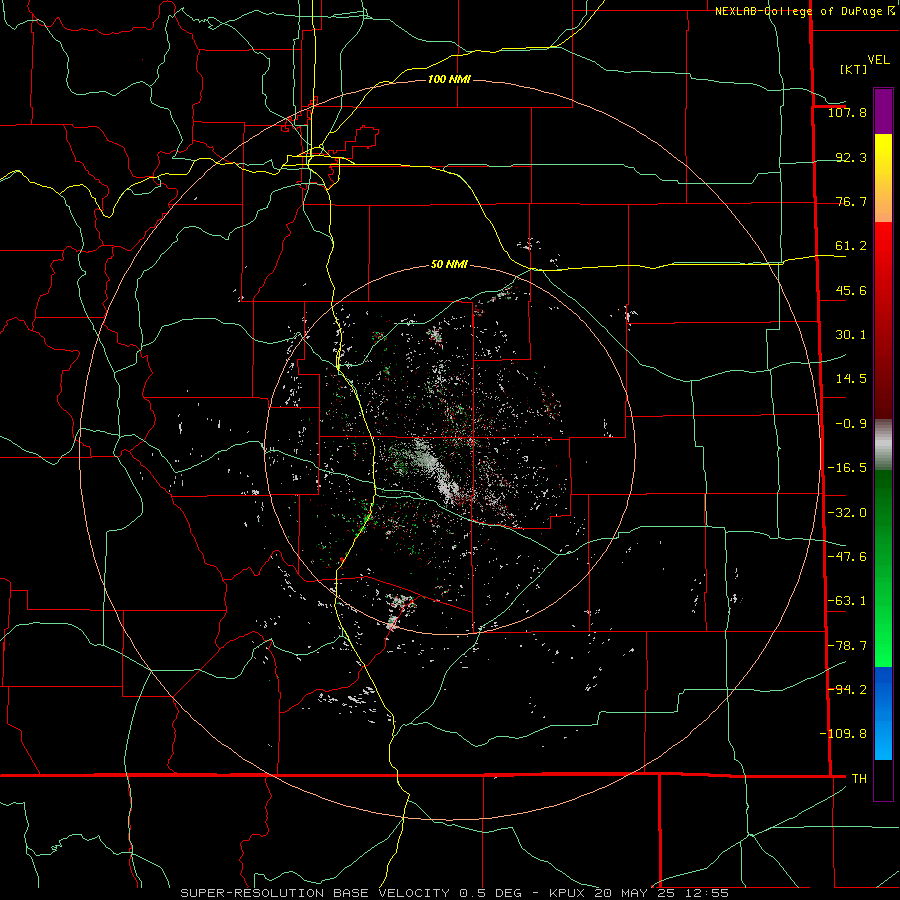
Task: Click the -63.1 velocity scale value
Action: coord(847,601)
